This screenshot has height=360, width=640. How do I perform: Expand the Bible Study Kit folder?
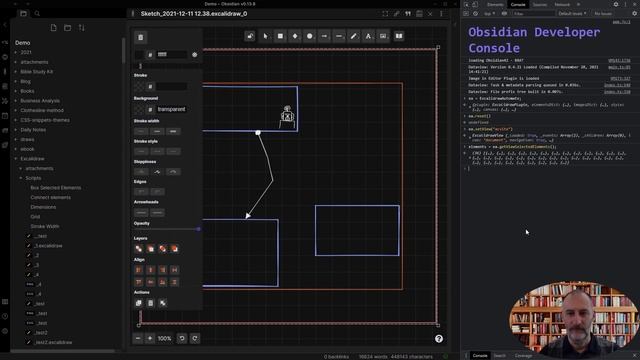pyautogui.click(x=36, y=71)
